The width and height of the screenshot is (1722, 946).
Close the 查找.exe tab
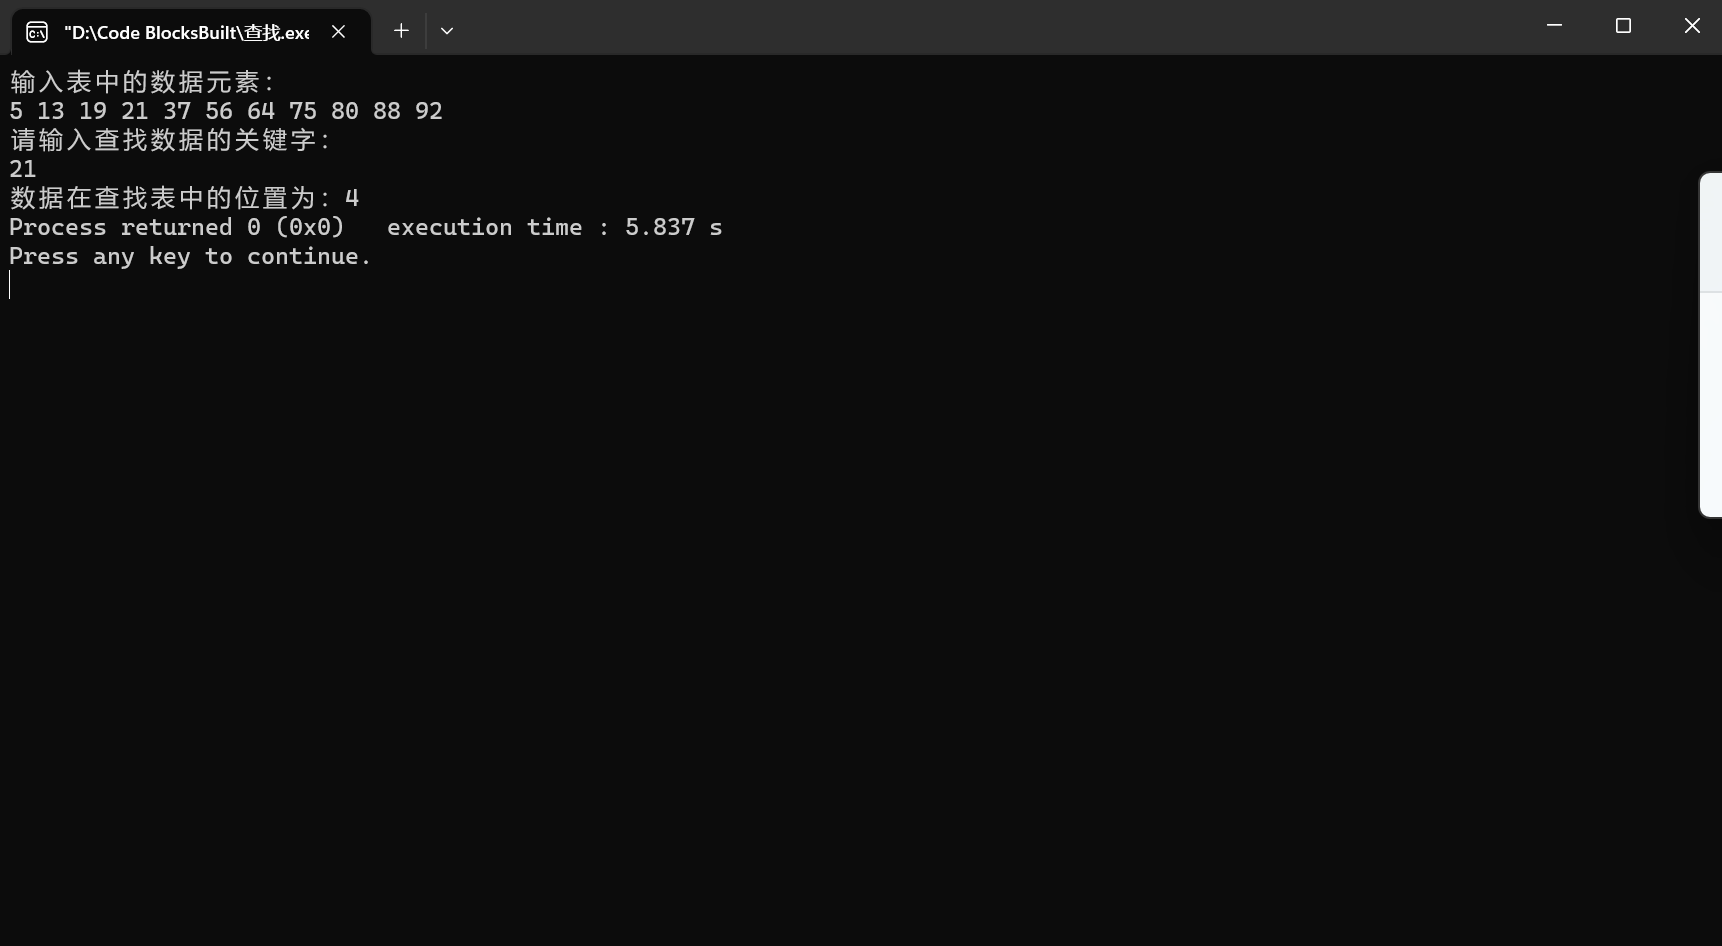point(339,32)
